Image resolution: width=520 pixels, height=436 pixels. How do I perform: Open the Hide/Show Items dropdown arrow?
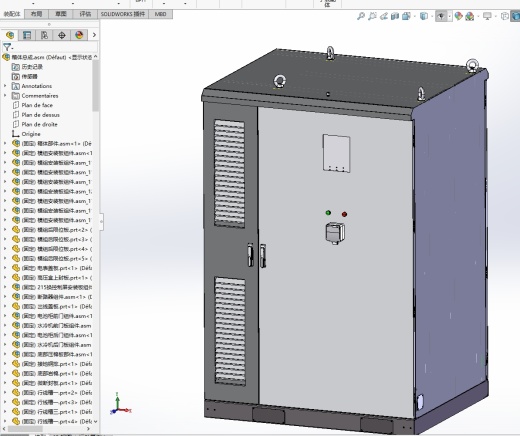coord(450,16)
